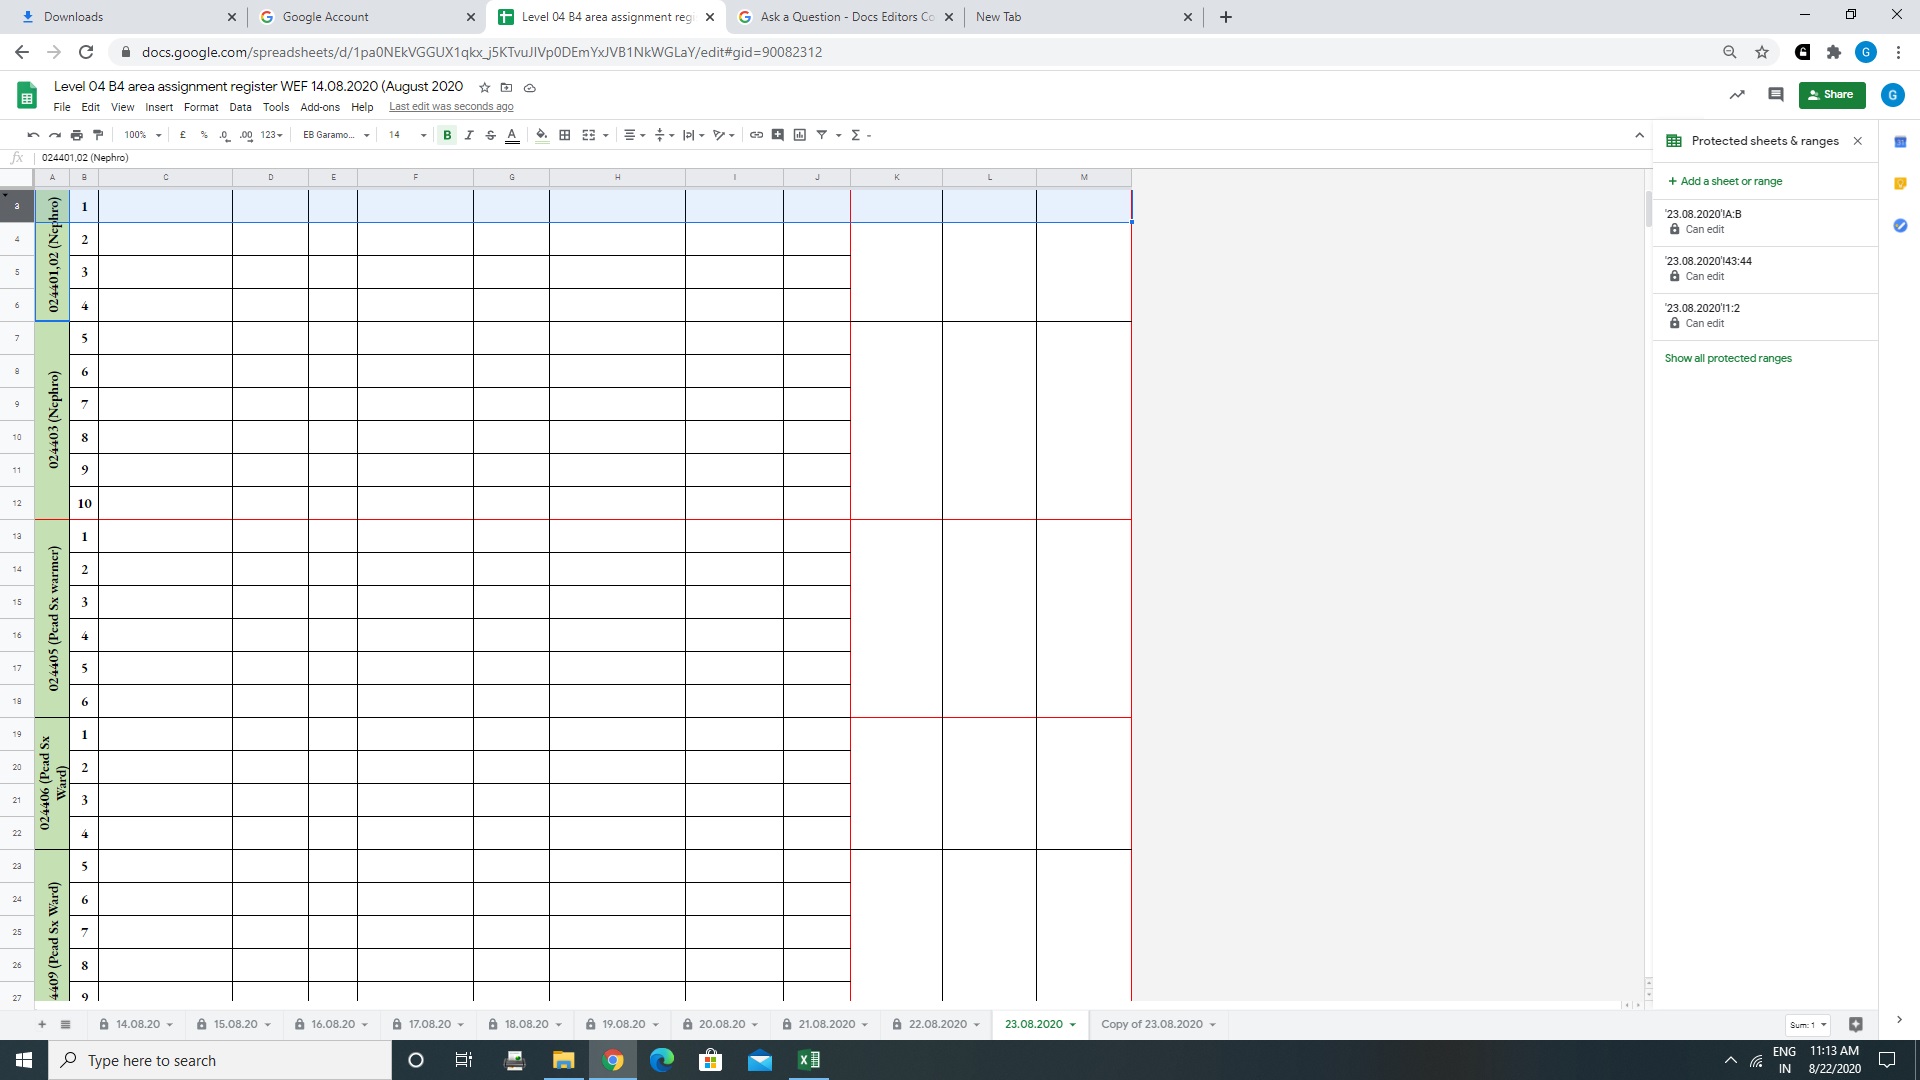
Task: Click the Text alignment icon
Action: tap(630, 135)
